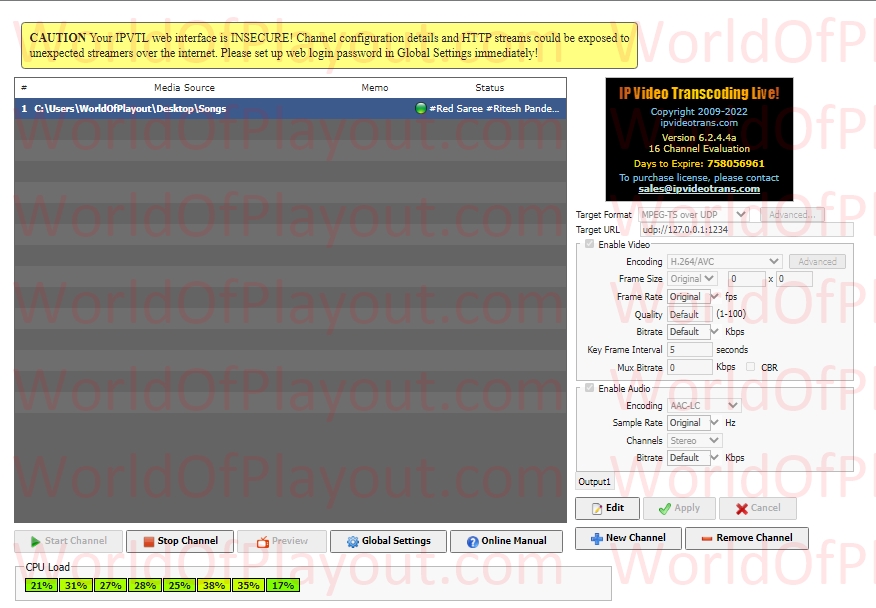Click the red minus Remove Channel icon
Viewport: 876px width, 608px height.
point(707,538)
